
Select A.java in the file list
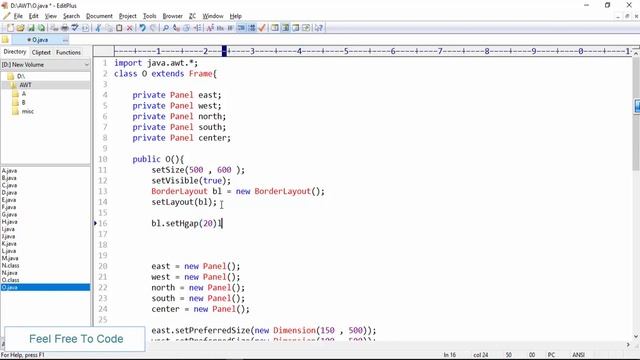pyautogui.click(x=9, y=171)
